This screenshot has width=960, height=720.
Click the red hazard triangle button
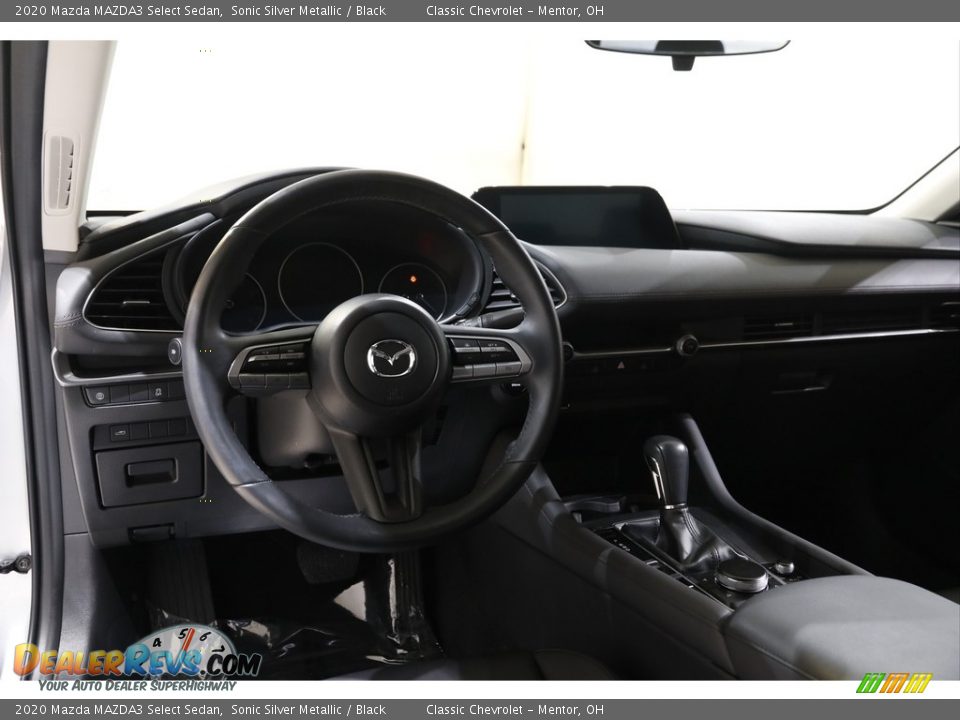[621, 365]
